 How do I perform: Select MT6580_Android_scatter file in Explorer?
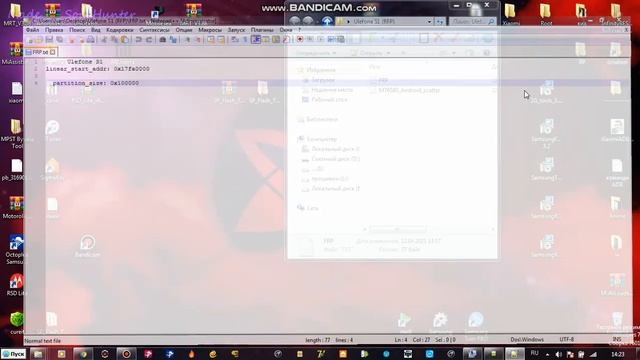point(409,90)
